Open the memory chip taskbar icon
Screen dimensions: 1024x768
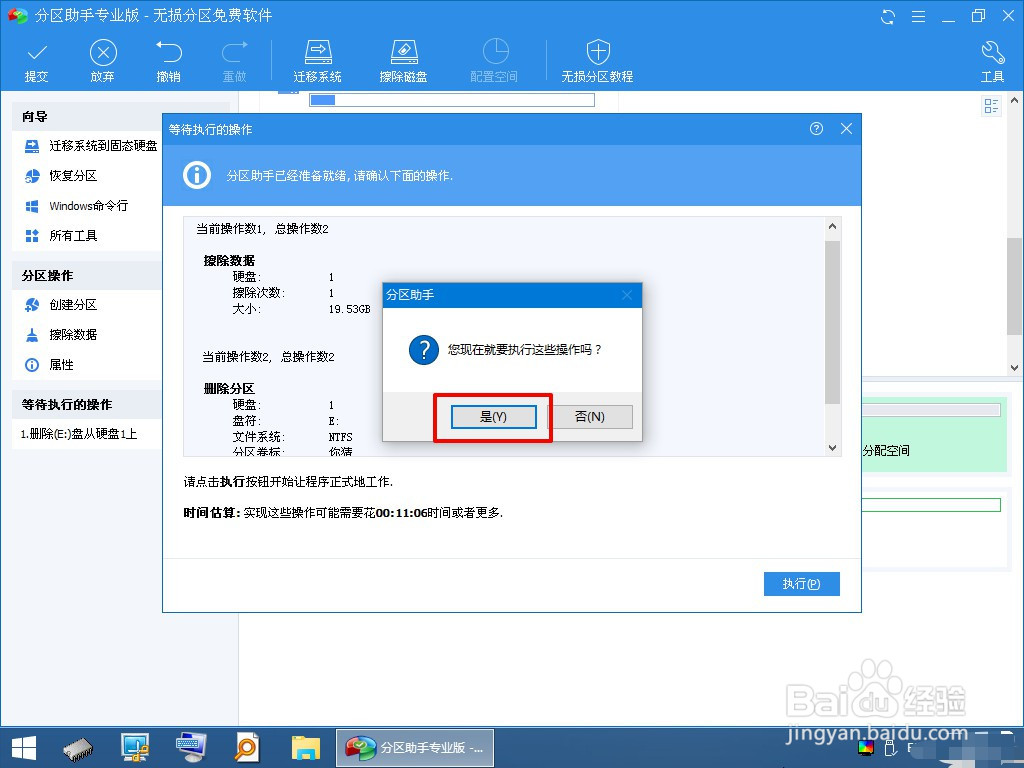[x=78, y=748]
